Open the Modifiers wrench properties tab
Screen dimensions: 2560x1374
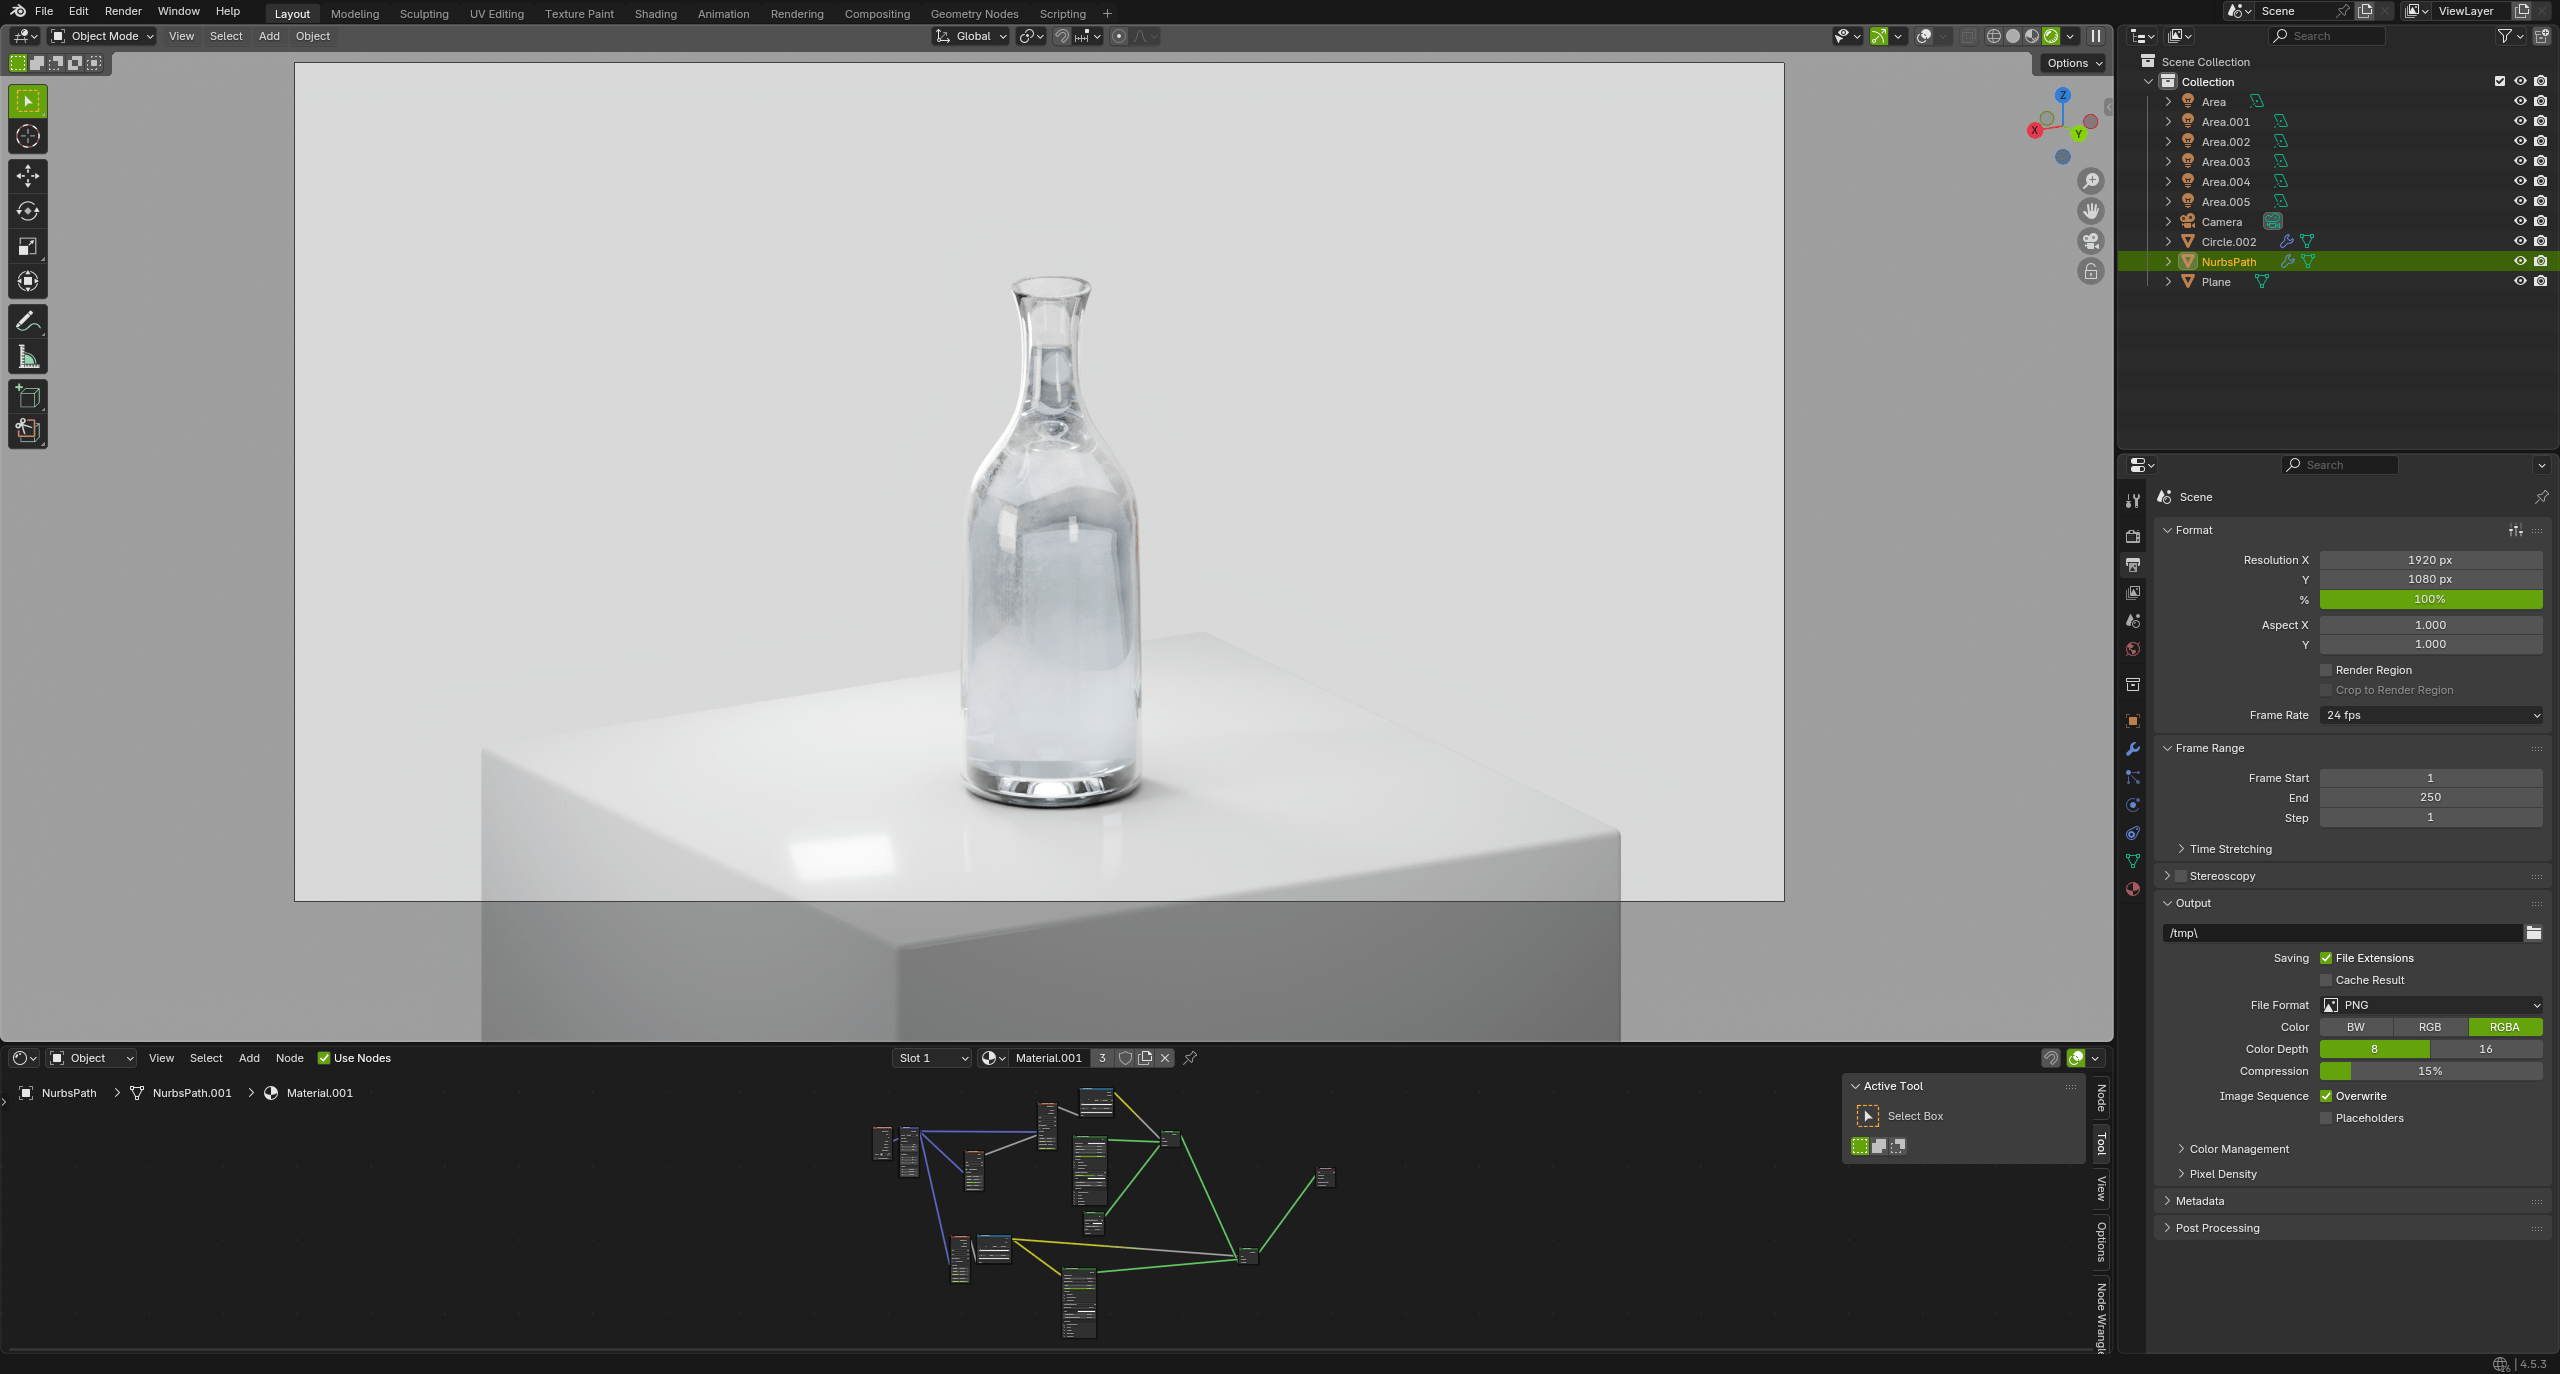[x=2133, y=749]
